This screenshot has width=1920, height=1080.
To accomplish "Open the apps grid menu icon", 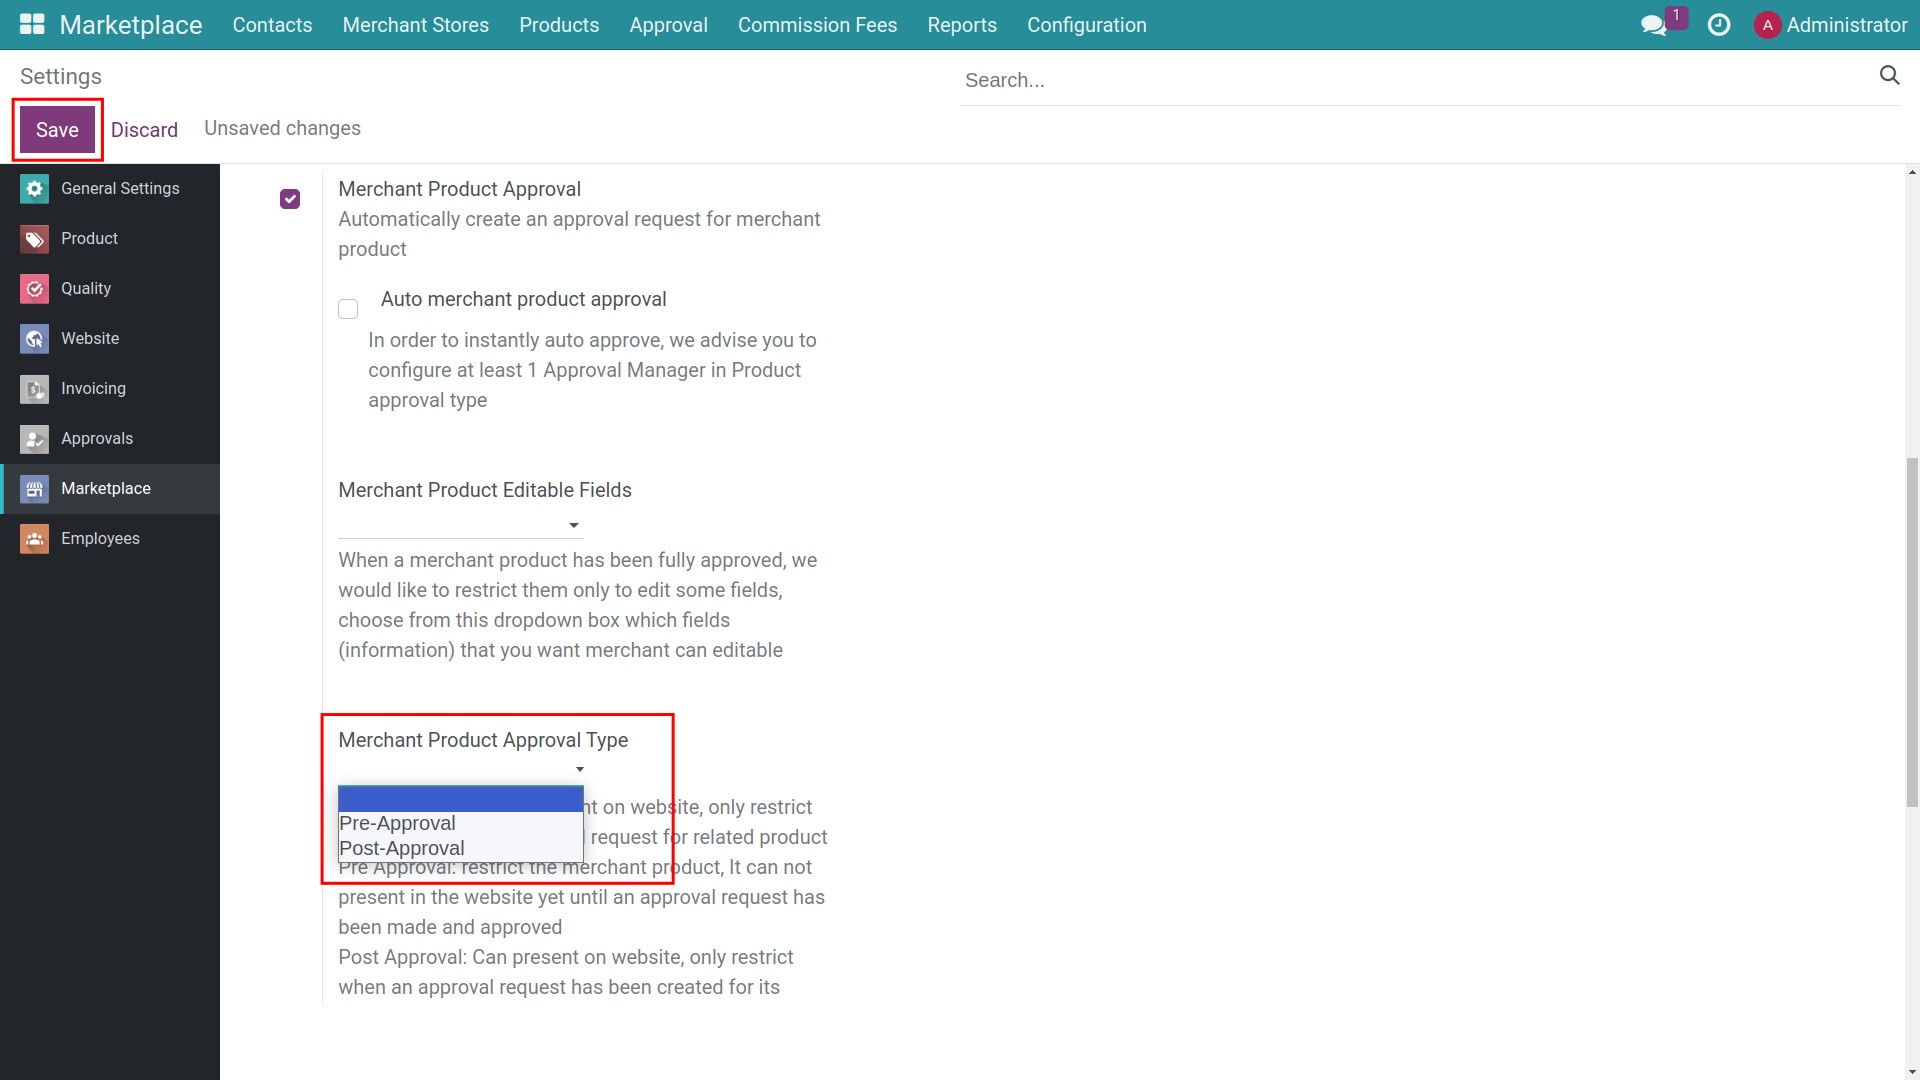I will (x=32, y=24).
